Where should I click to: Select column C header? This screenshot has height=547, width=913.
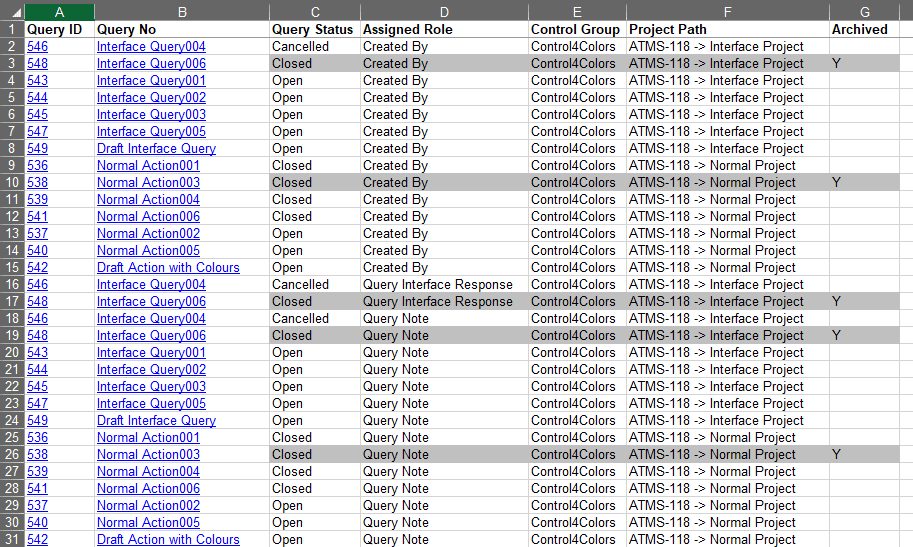pyautogui.click(x=315, y=12)
